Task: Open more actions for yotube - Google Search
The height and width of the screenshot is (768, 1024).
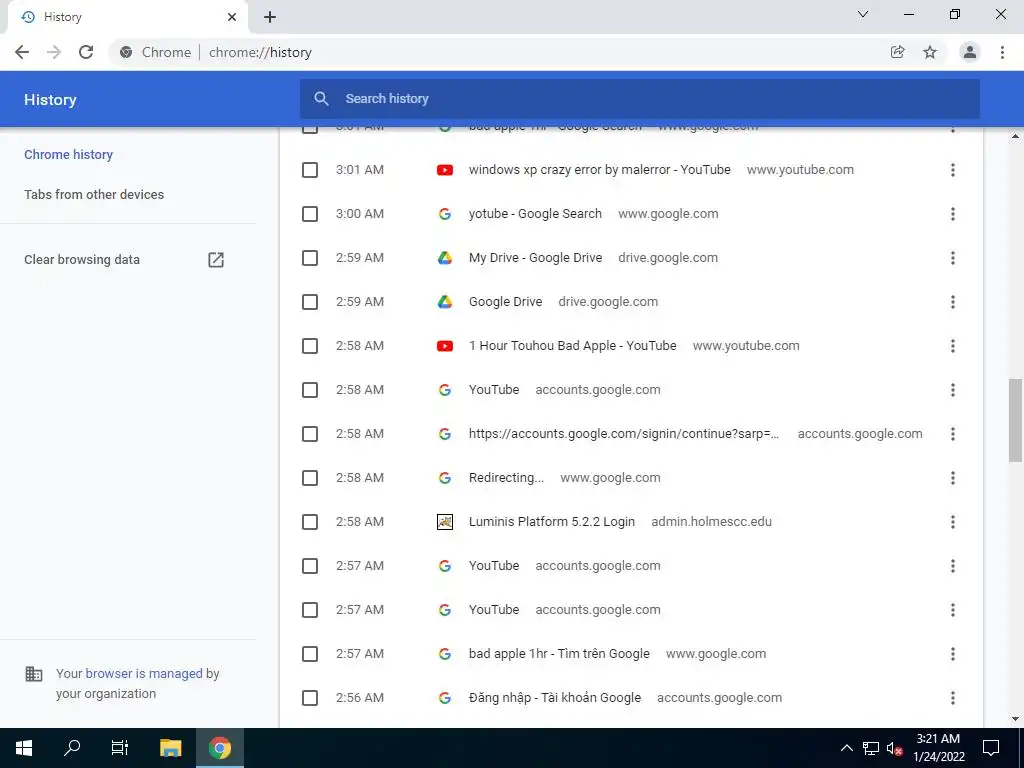Action: 953,214
